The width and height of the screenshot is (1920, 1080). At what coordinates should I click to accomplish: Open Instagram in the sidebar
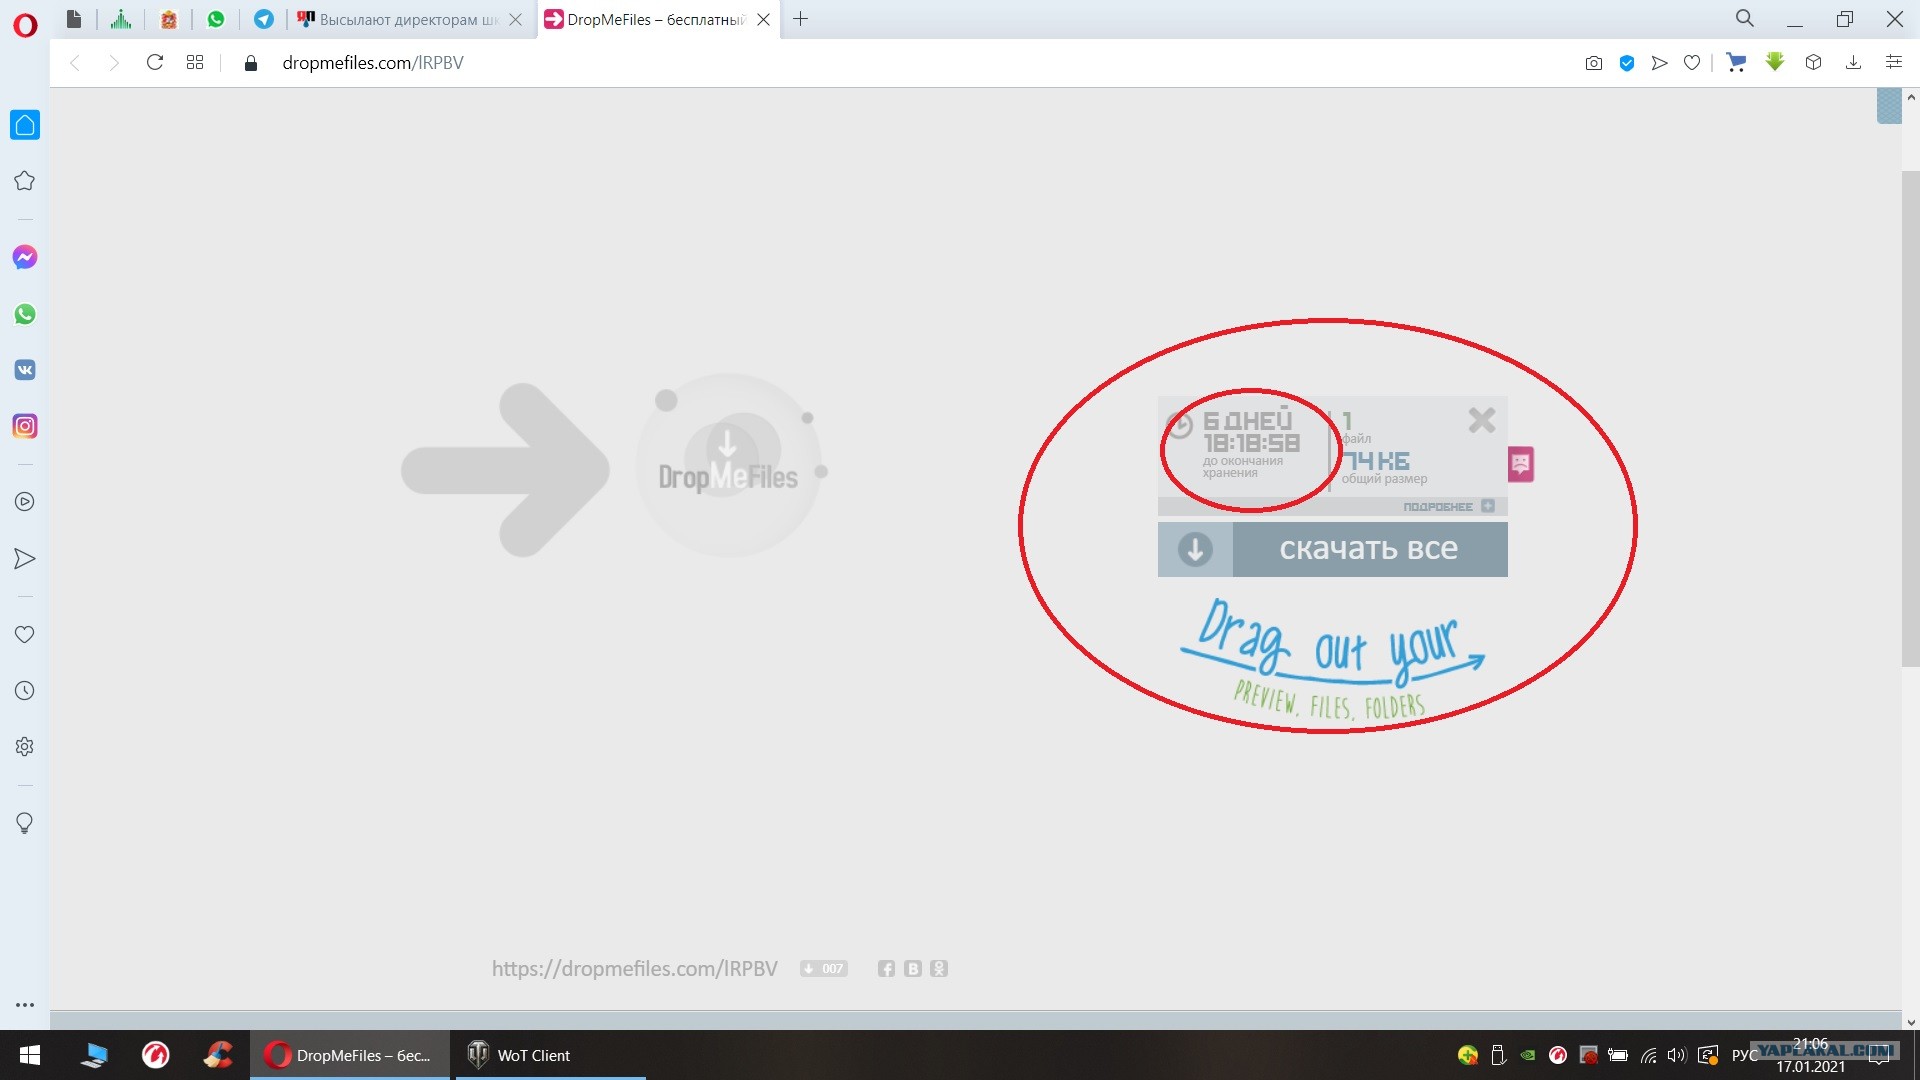pos(25,426)
